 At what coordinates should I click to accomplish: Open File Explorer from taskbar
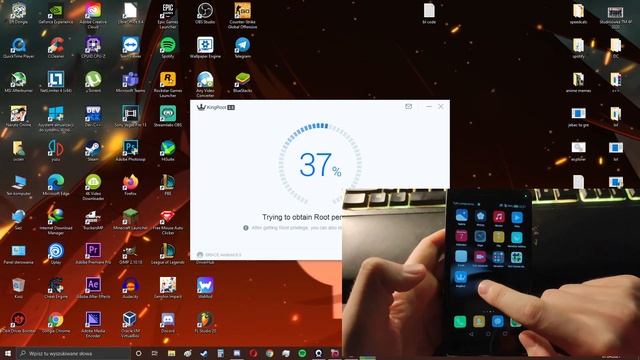click(171, 353)
